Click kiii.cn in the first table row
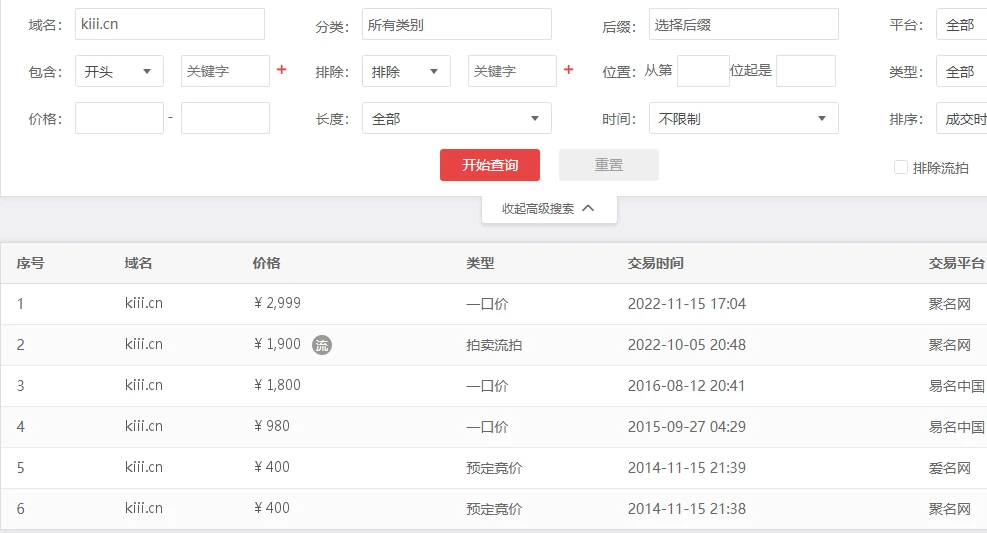 coord(144,304)
